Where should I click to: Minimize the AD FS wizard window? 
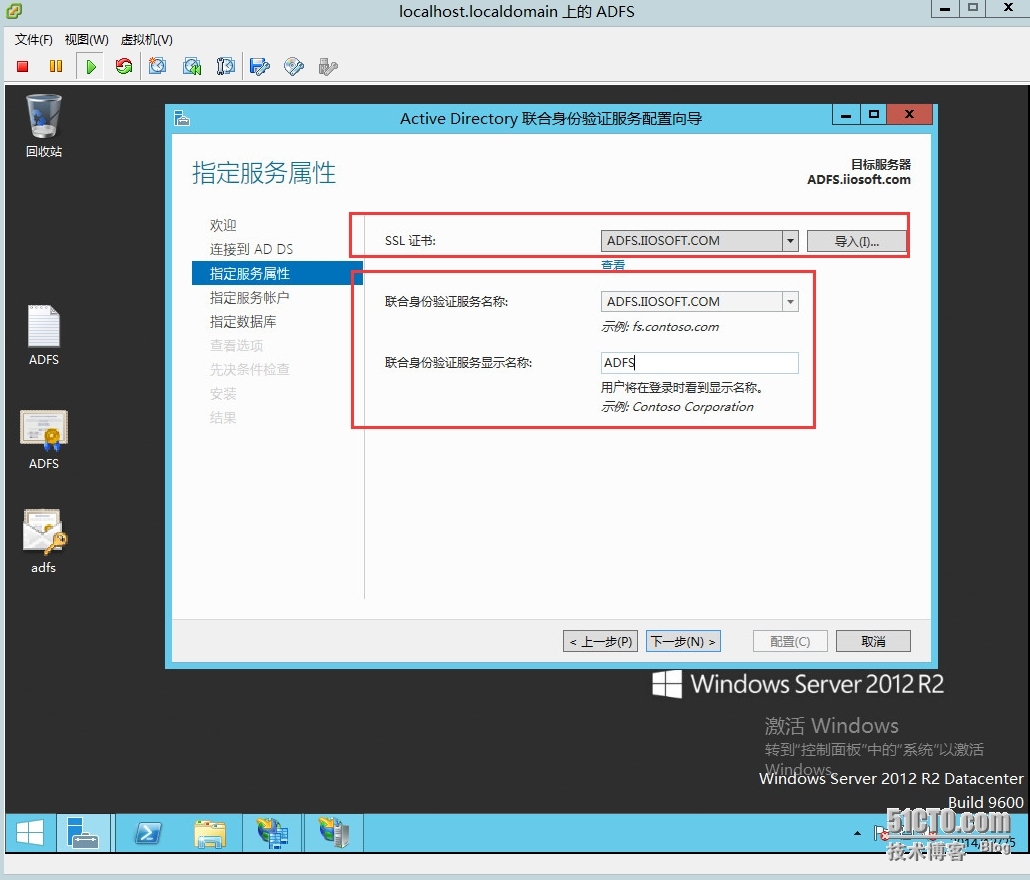click(x=846, y=115)
